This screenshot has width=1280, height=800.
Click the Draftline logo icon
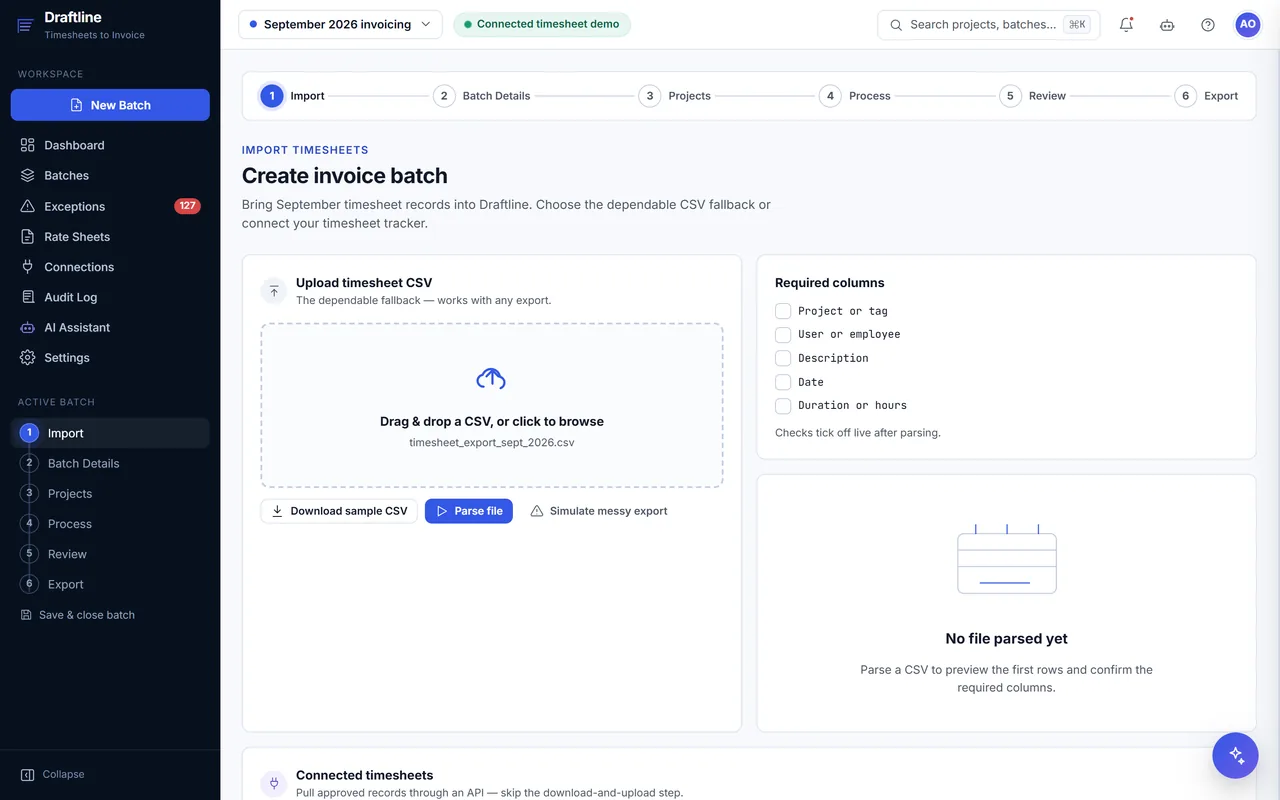point(26,25)
